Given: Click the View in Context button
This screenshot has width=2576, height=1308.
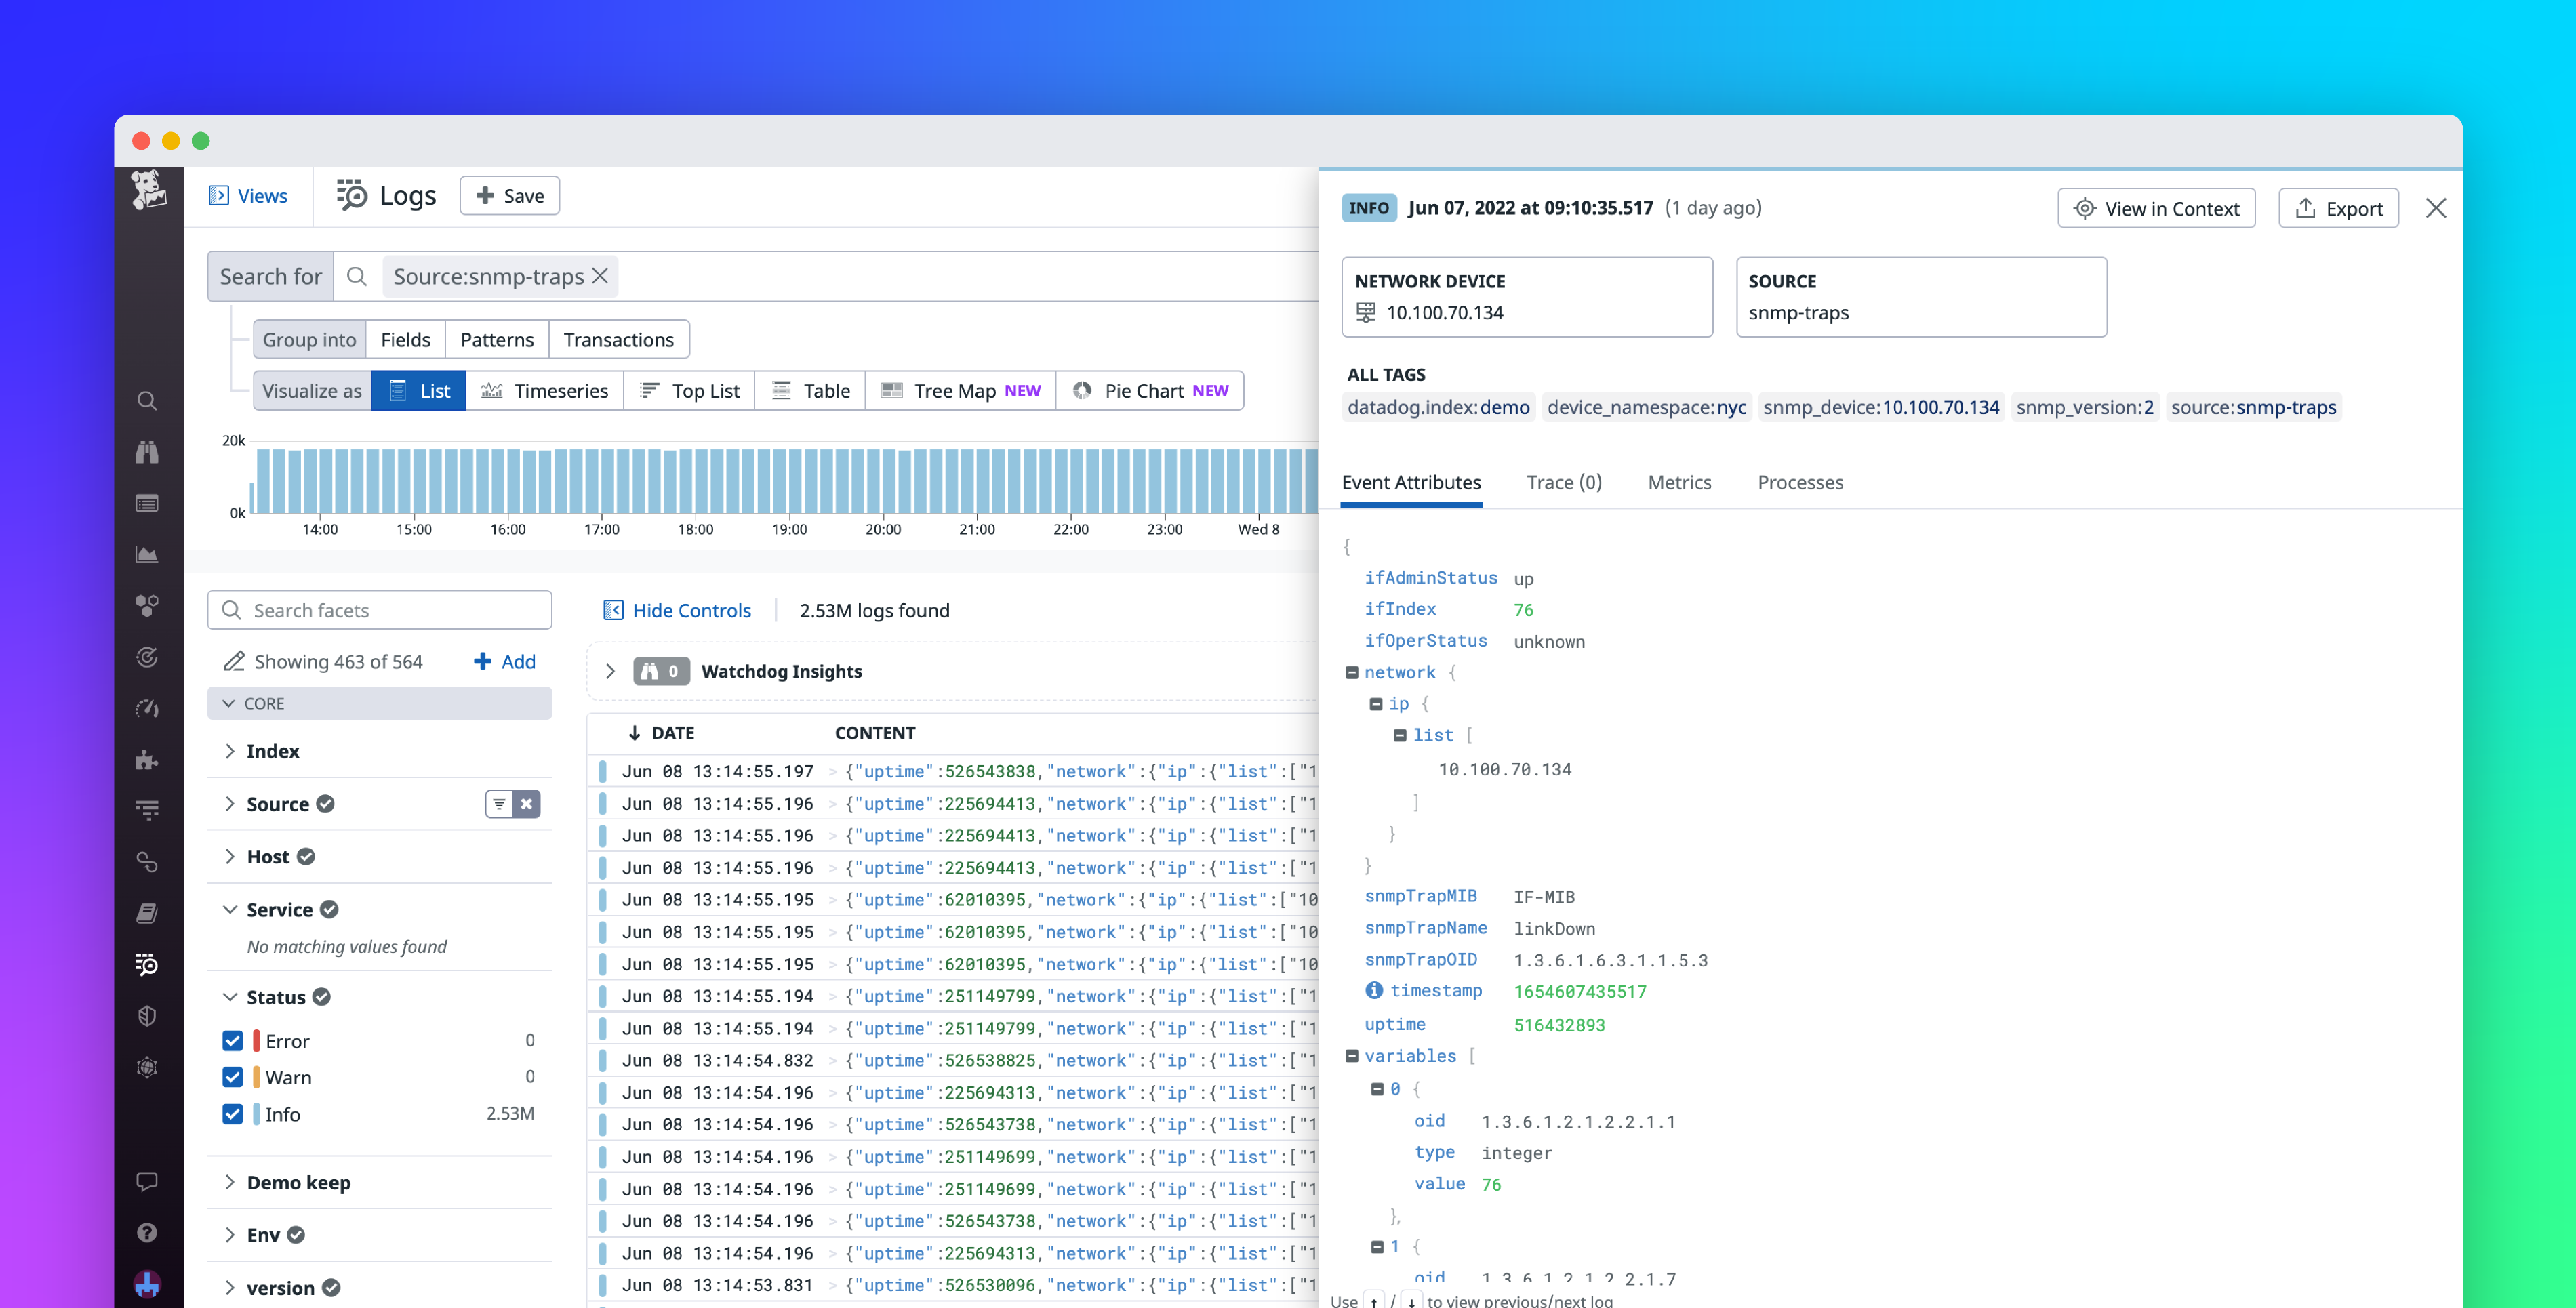Looking at the screenshot, I should click(2156, 208).
